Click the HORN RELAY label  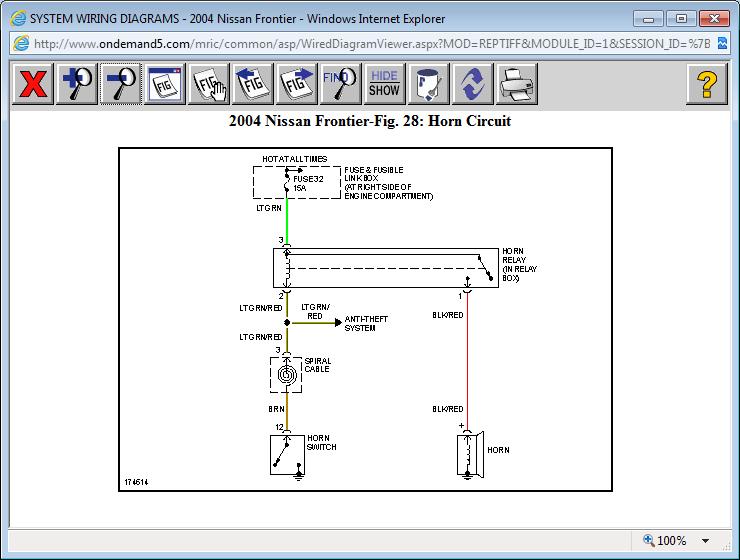pyautogui.click(x=519, y=264)
